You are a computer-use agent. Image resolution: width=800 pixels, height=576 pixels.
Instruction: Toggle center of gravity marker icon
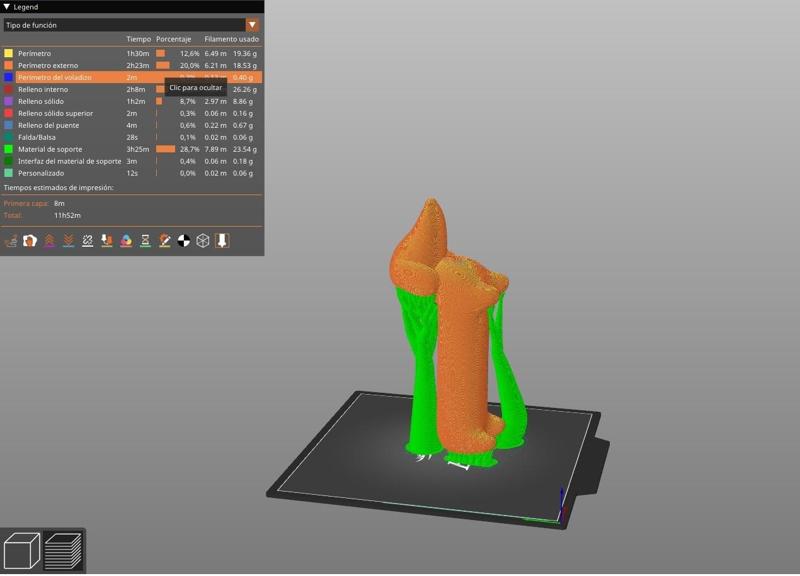184,240
